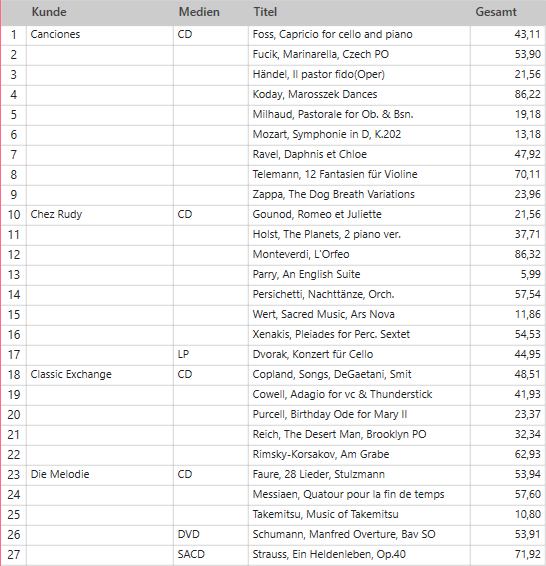Select title Monteverdi, L'Orfeo

[359, 255]
